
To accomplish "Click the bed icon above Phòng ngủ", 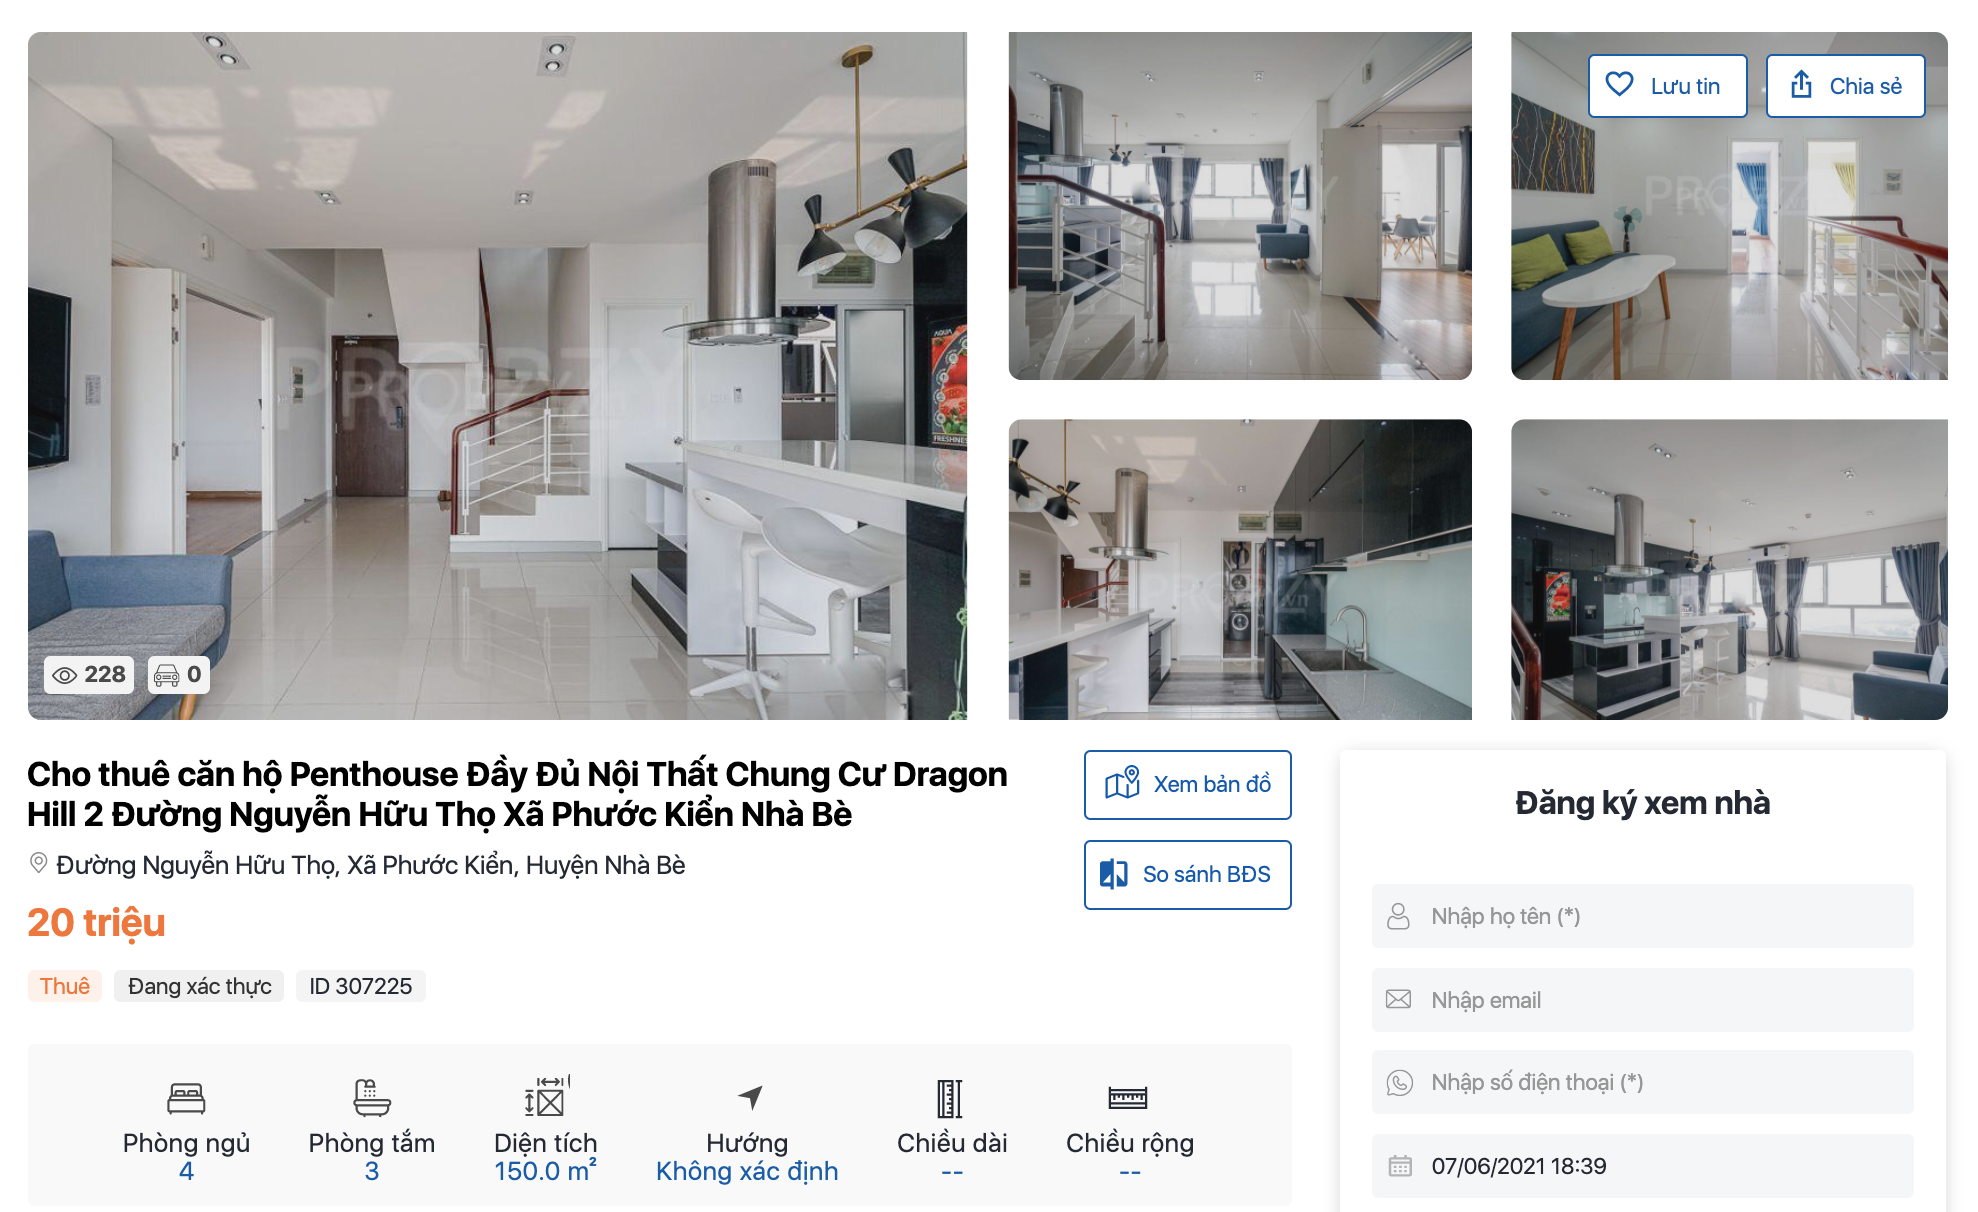I will (x=186, y=1098).
